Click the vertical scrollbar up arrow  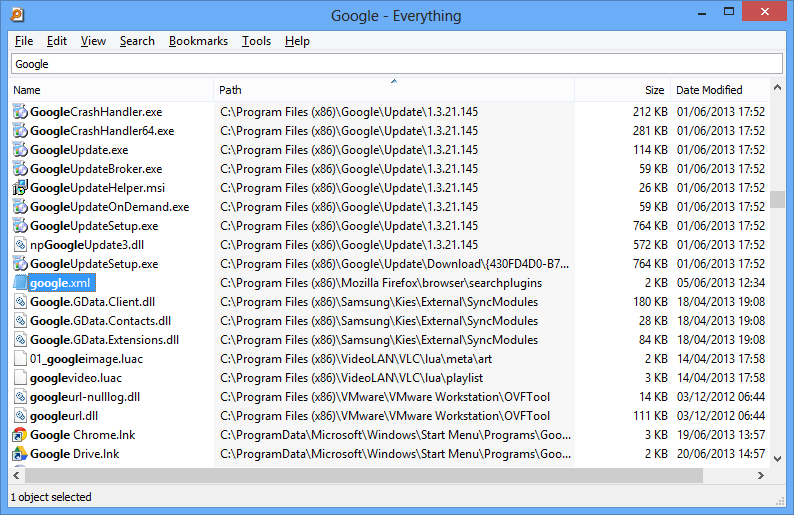pyautogui.click(x=777, y=88)
